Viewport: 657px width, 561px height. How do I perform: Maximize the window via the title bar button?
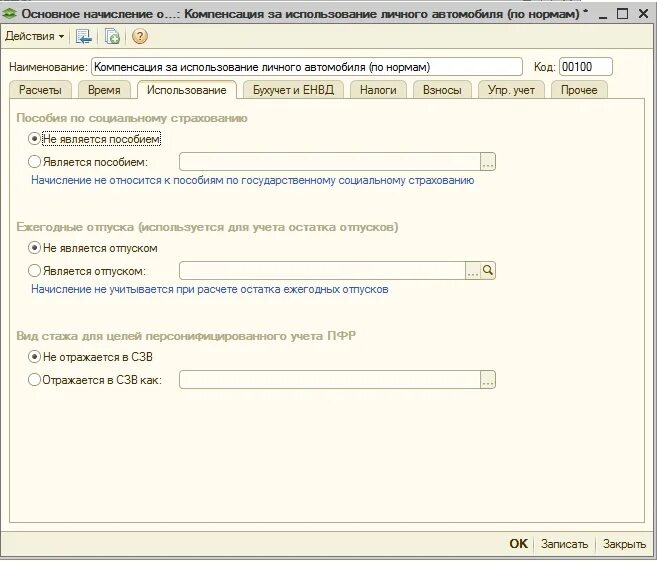click(x=623, y=14)
